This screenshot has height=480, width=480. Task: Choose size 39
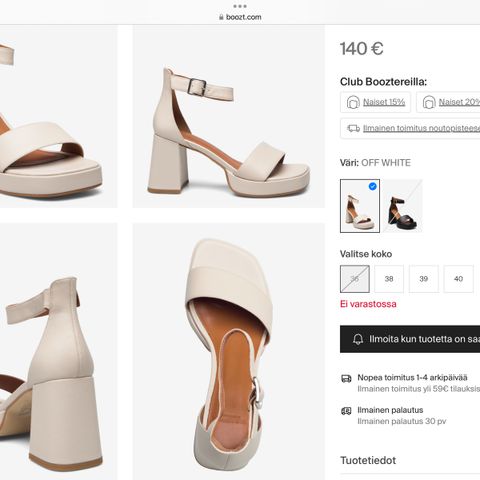coord(424,279)
